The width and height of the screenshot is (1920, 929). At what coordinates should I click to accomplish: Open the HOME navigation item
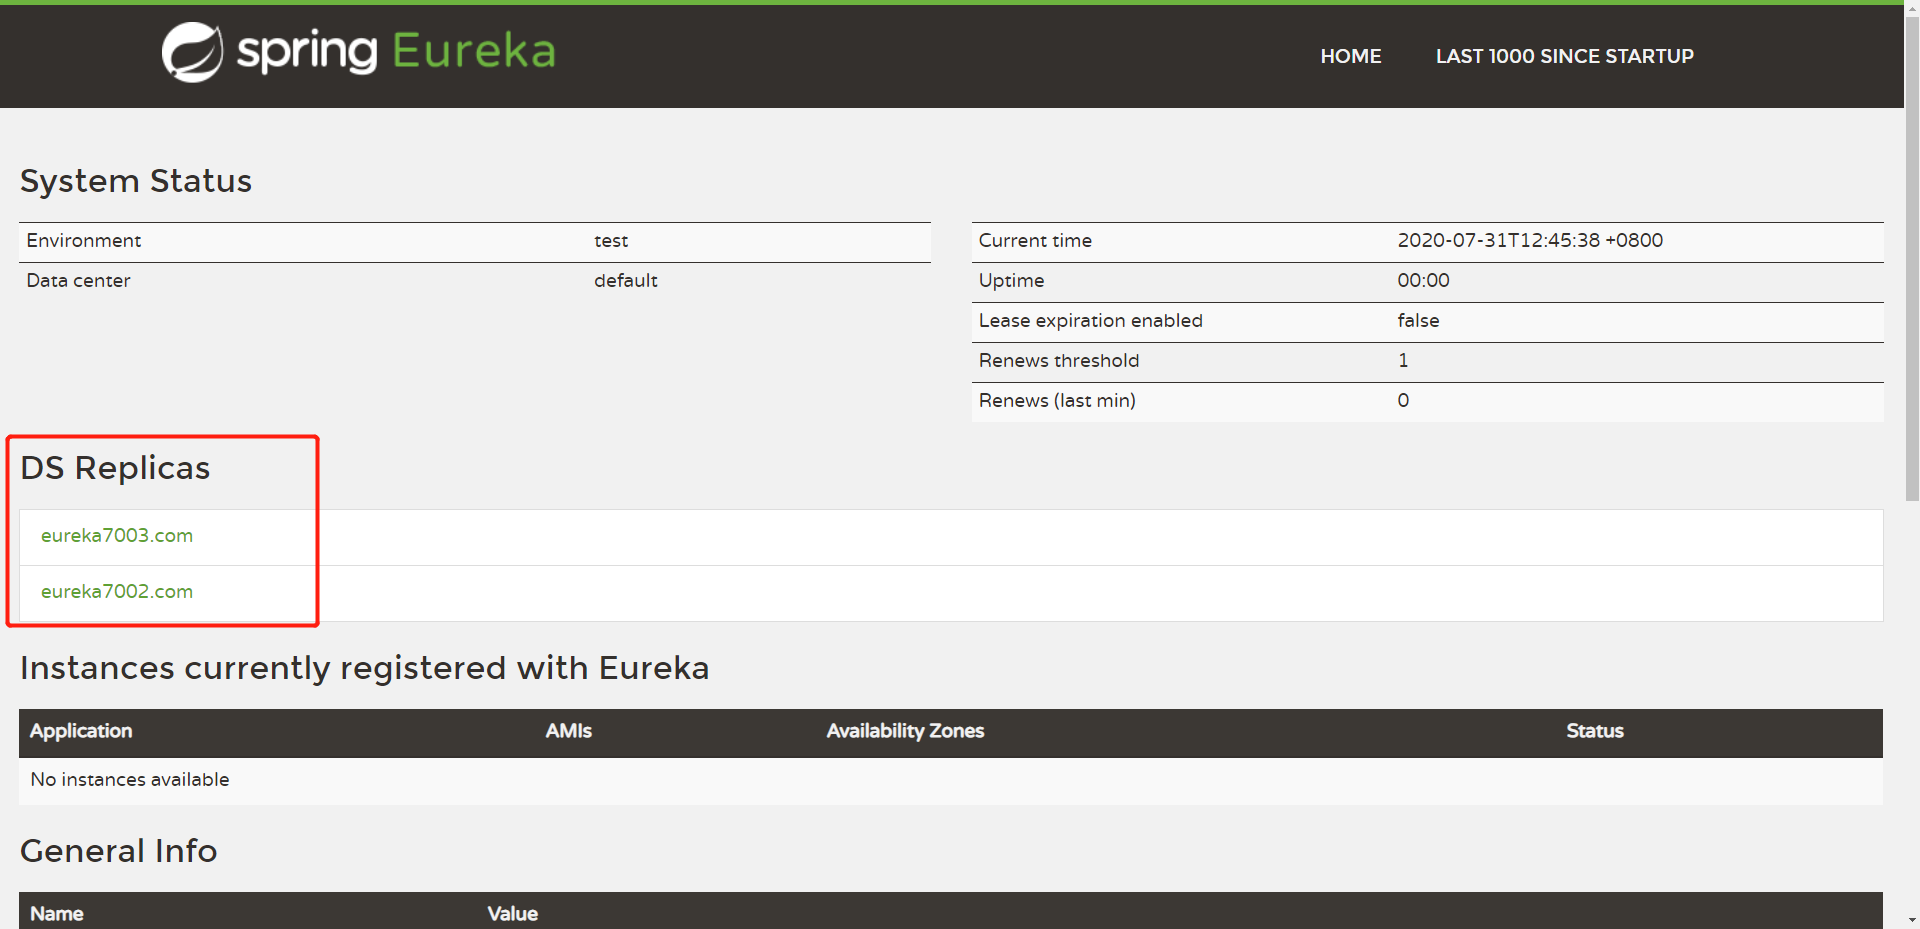[x=1350, y=56]
